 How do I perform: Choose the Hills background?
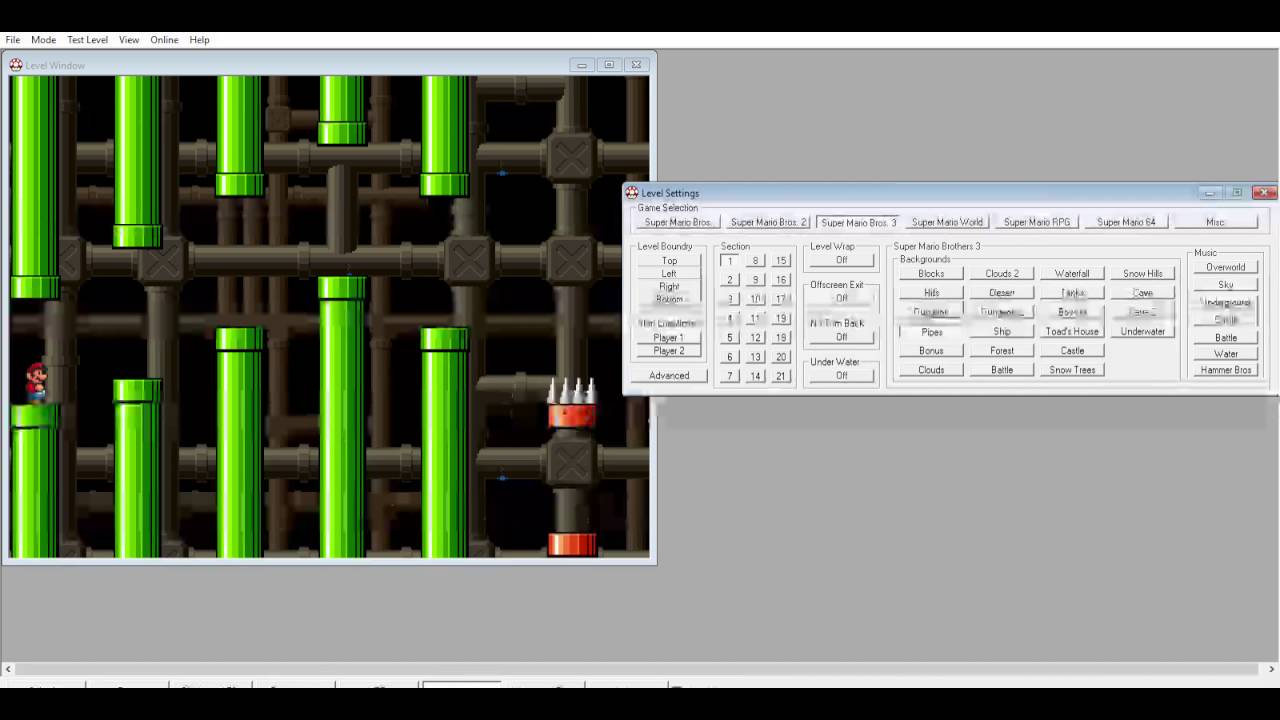tap(931, 293)
